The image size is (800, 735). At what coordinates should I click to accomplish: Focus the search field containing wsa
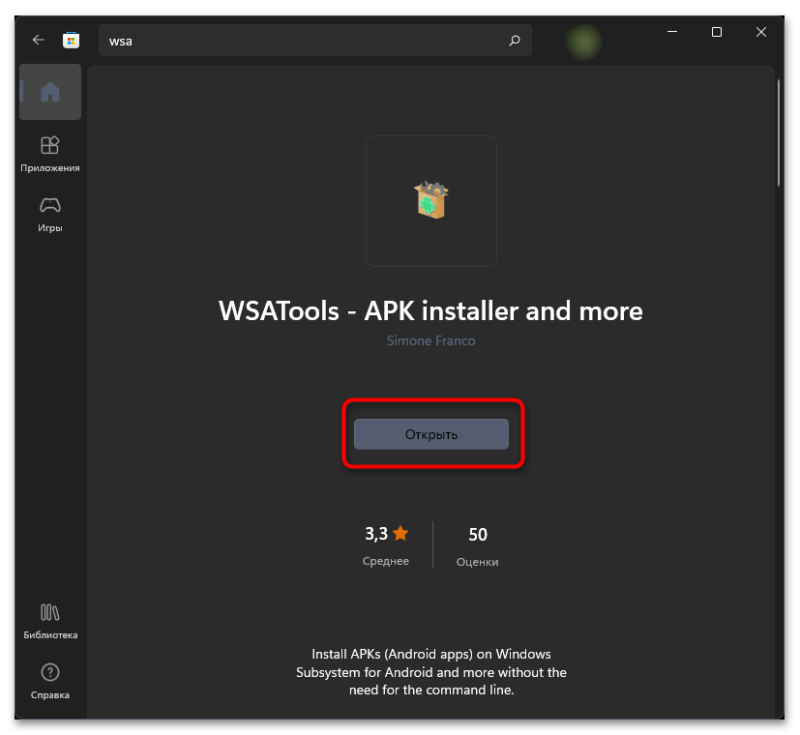pos(315,40)
